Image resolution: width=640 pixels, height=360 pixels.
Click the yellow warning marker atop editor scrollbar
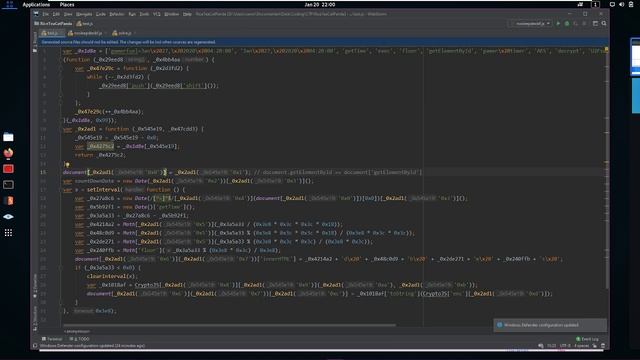point(606,50)
